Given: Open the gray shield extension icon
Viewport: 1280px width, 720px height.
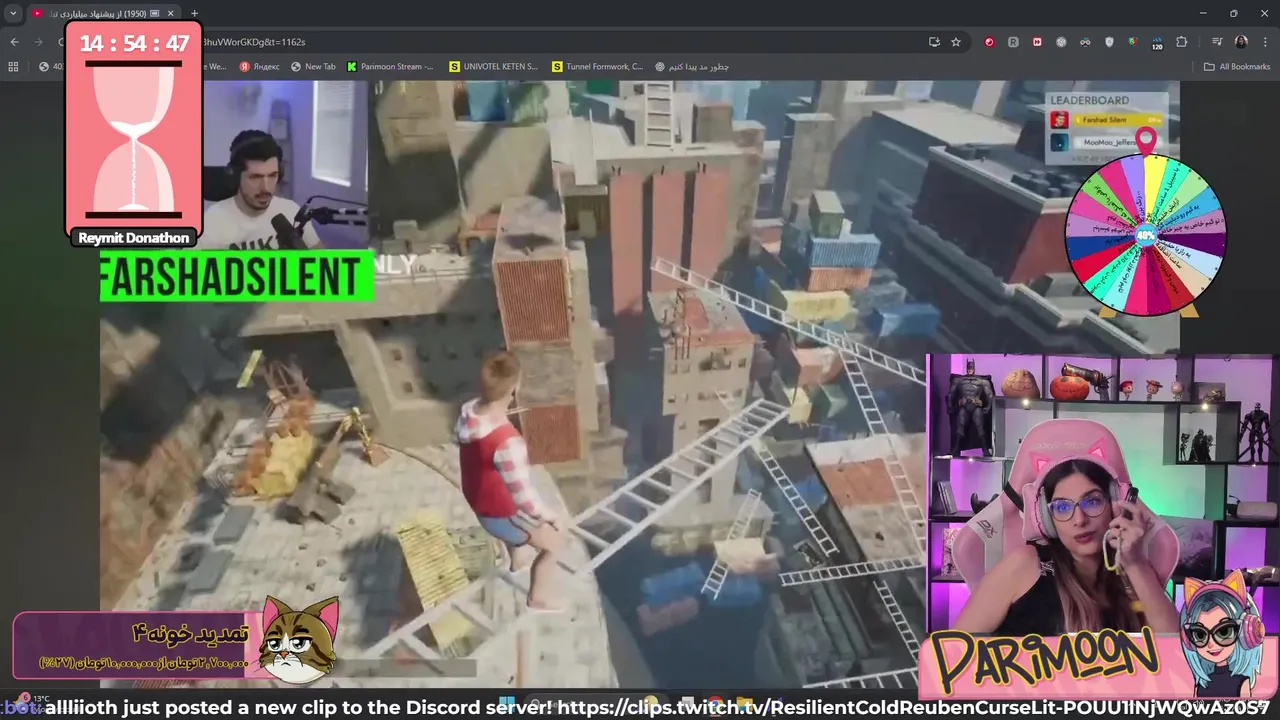Looking at the screenshot, I should coord(1109,42).
